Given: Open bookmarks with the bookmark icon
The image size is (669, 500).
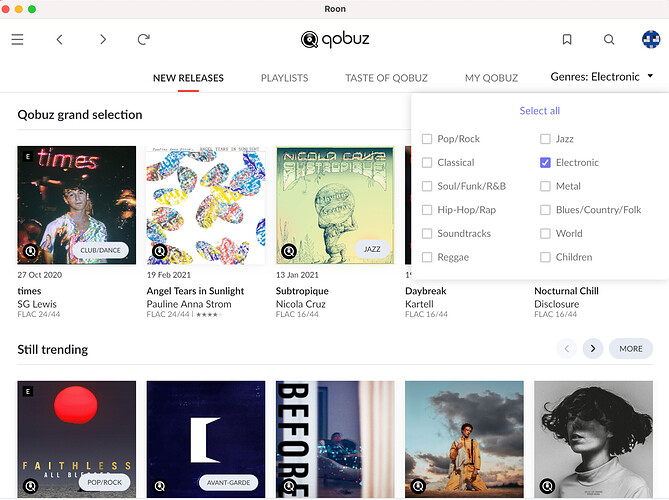Looking at the screenshot, I should (x=567, y=40).
